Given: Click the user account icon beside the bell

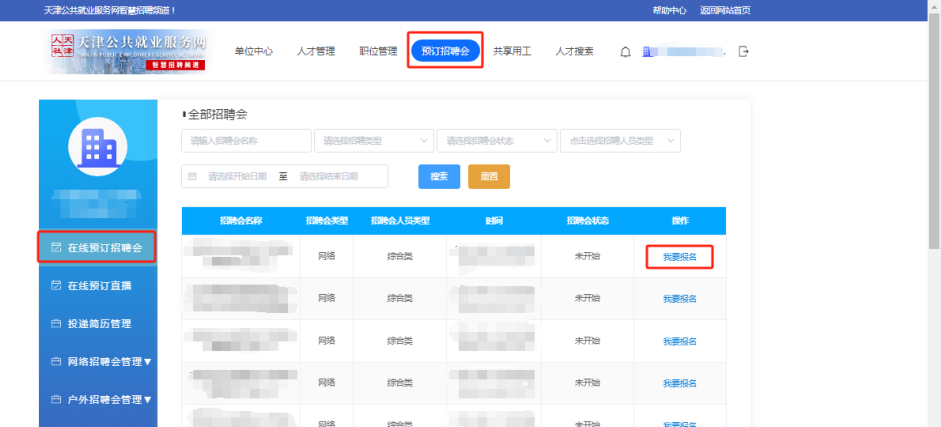Looking at the screenshot, I should (647, 51).
